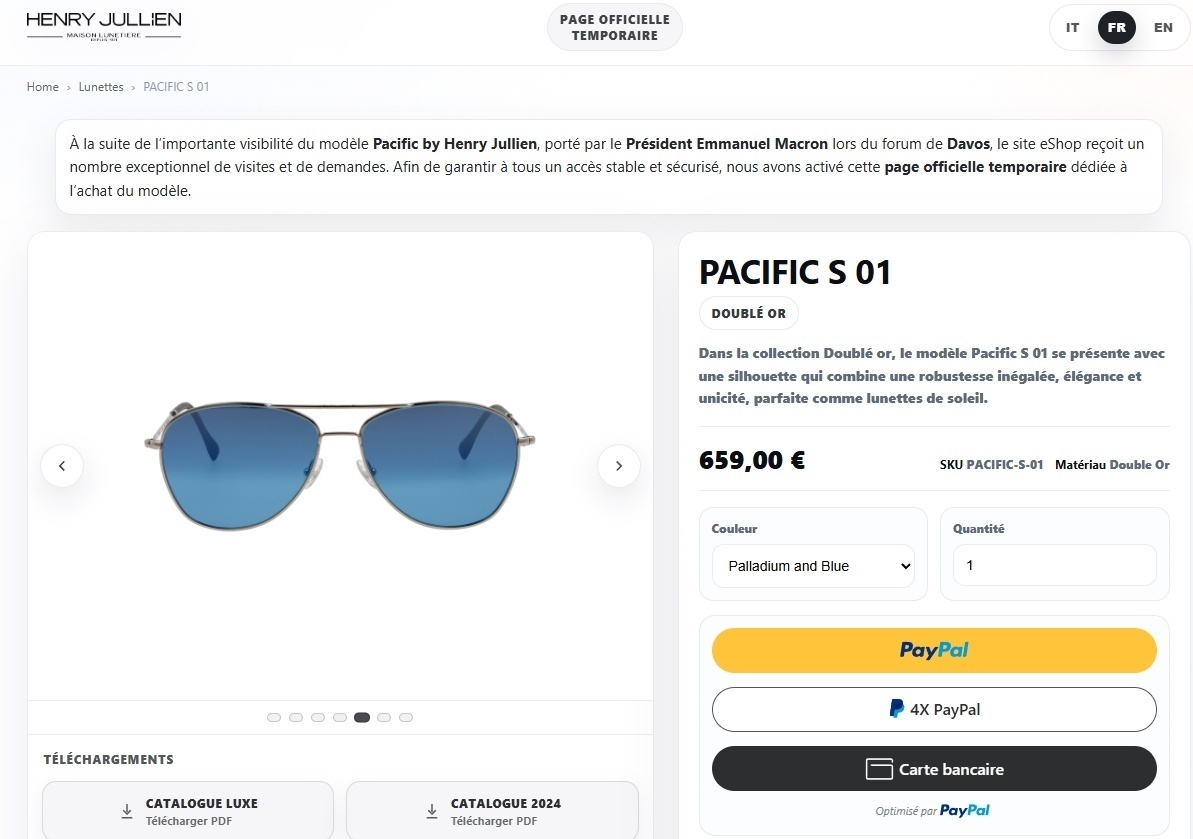This screenshot has height=839, width=1193.
Task: Click the yellow PayPal checkout button
Action: point(934,650)
